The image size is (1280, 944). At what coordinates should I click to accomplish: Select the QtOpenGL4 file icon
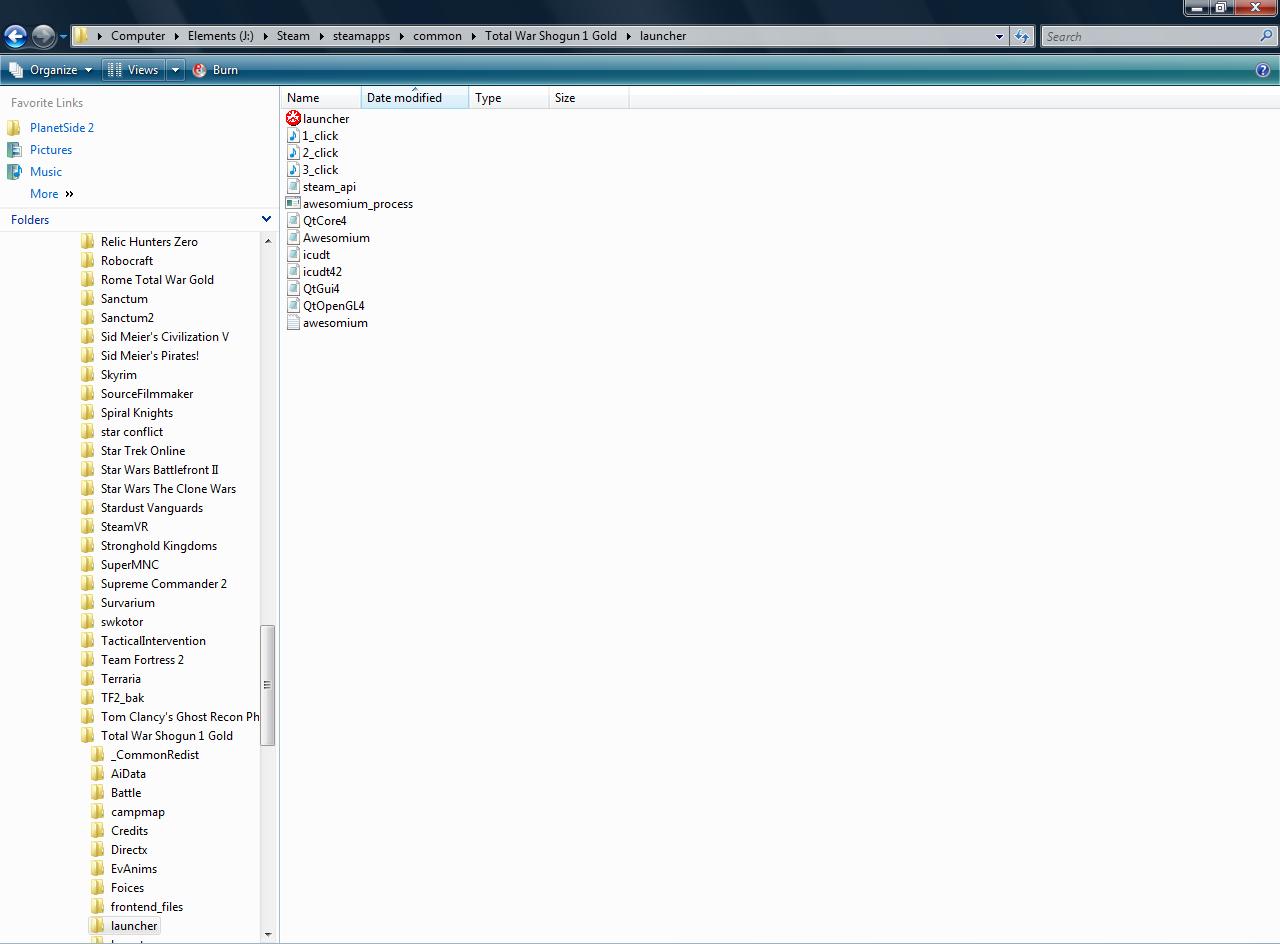click(293, 306)
